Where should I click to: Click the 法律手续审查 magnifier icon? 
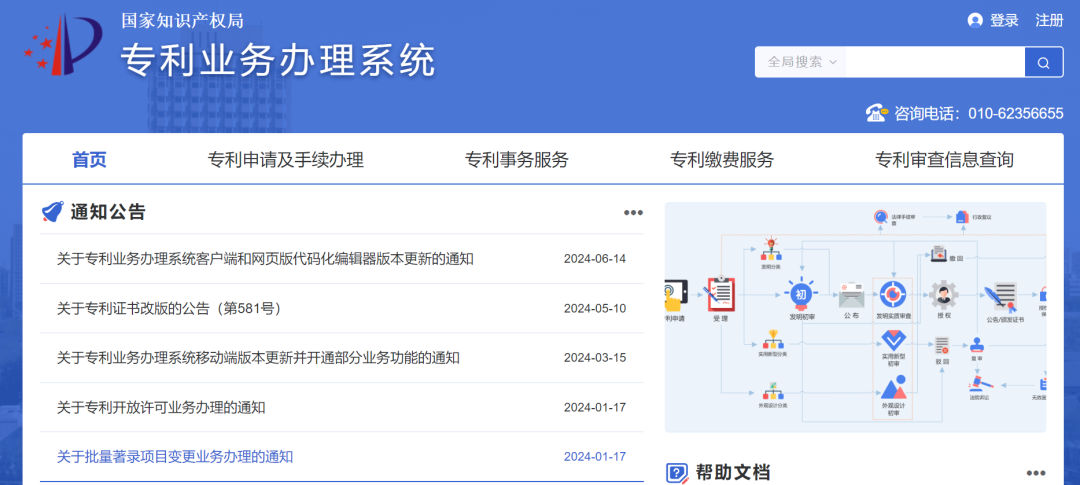click(x=880, y=216)
